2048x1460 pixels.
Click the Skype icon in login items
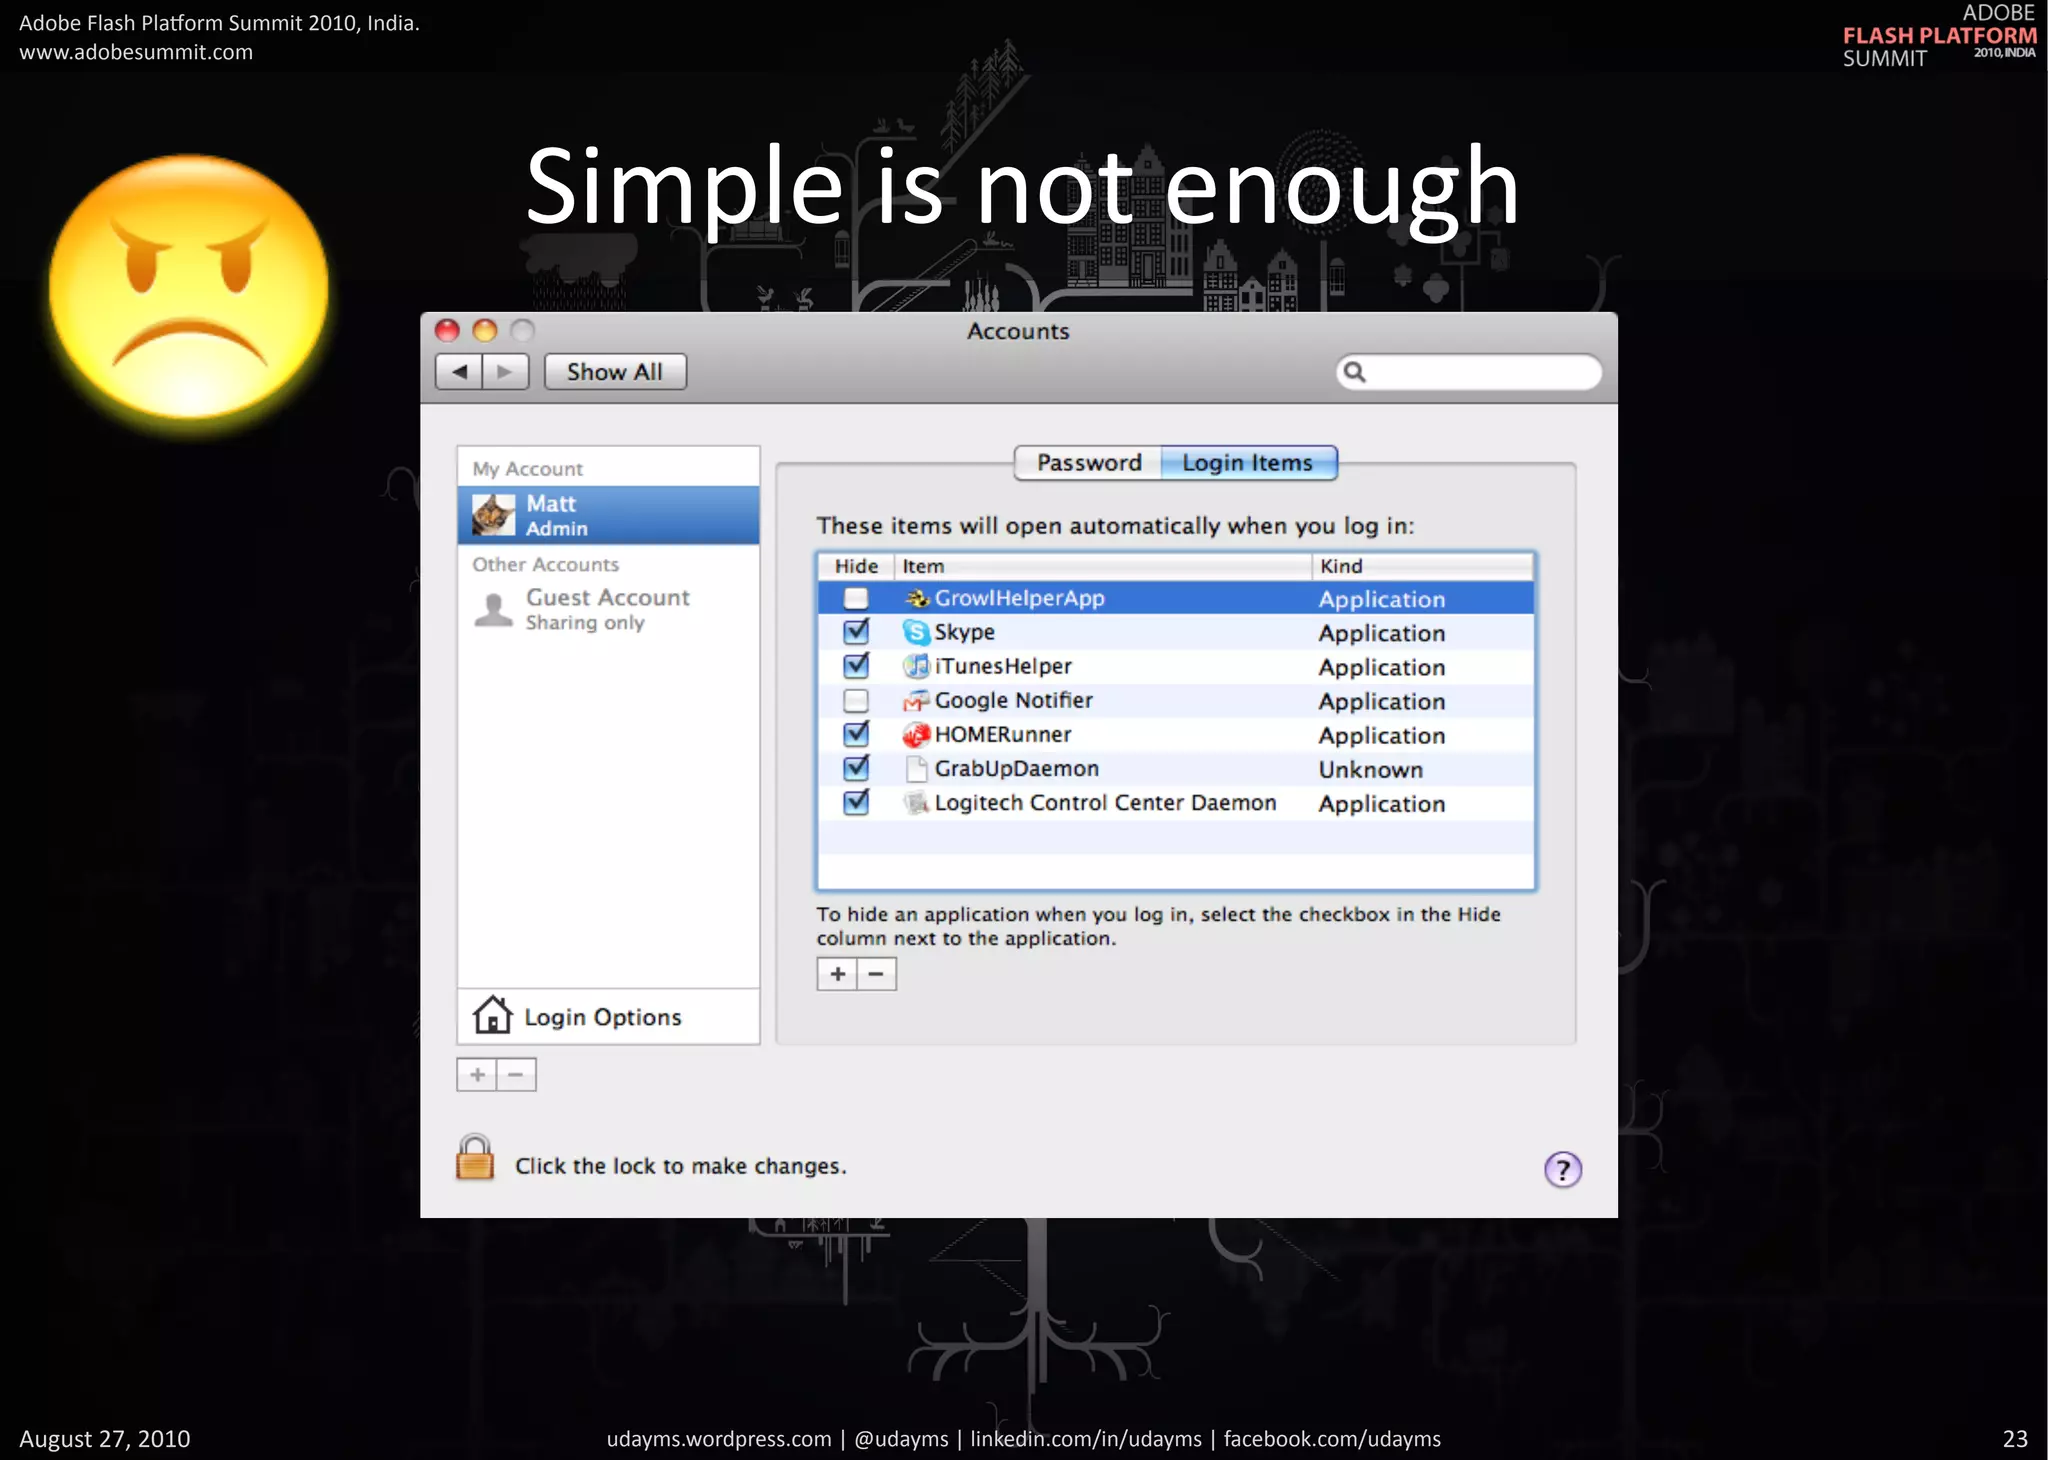915,632
